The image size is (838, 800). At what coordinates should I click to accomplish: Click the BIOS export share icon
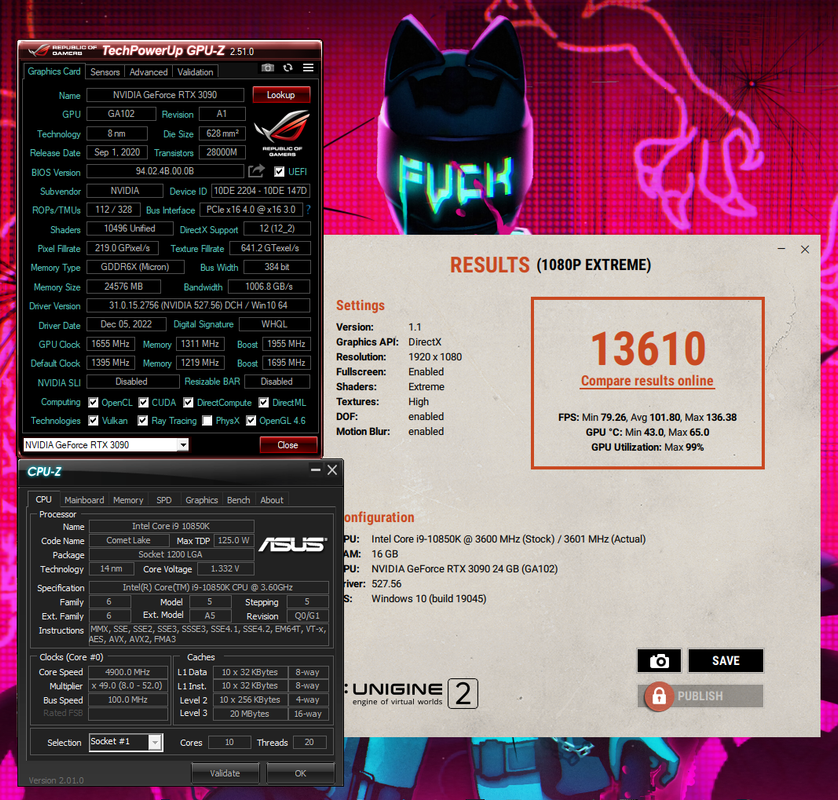click(257, 171)
